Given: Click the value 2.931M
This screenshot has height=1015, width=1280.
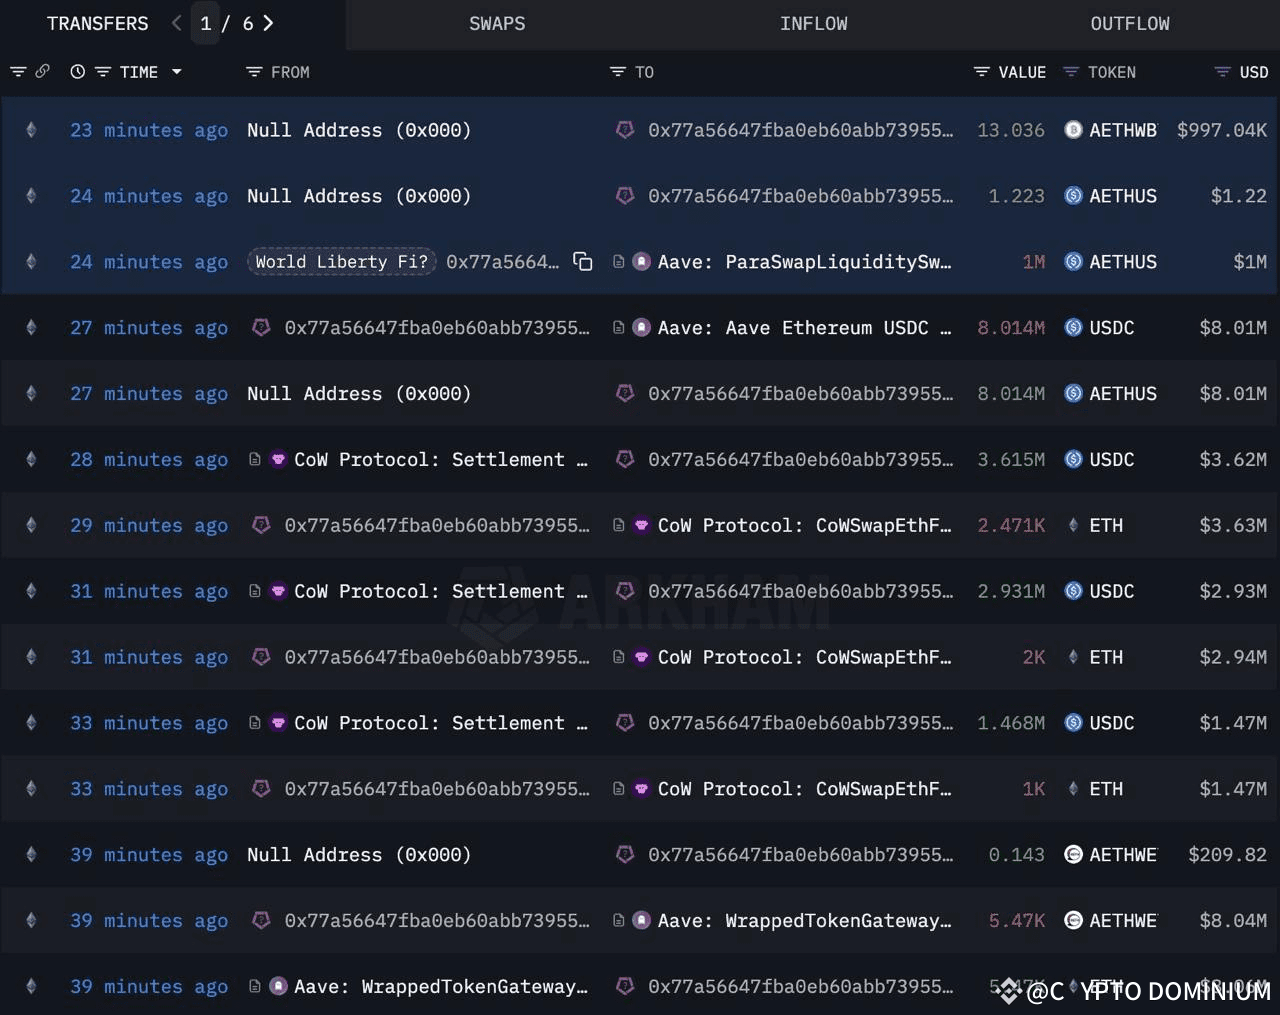Looking at the screenshot, I should 1011,592.
